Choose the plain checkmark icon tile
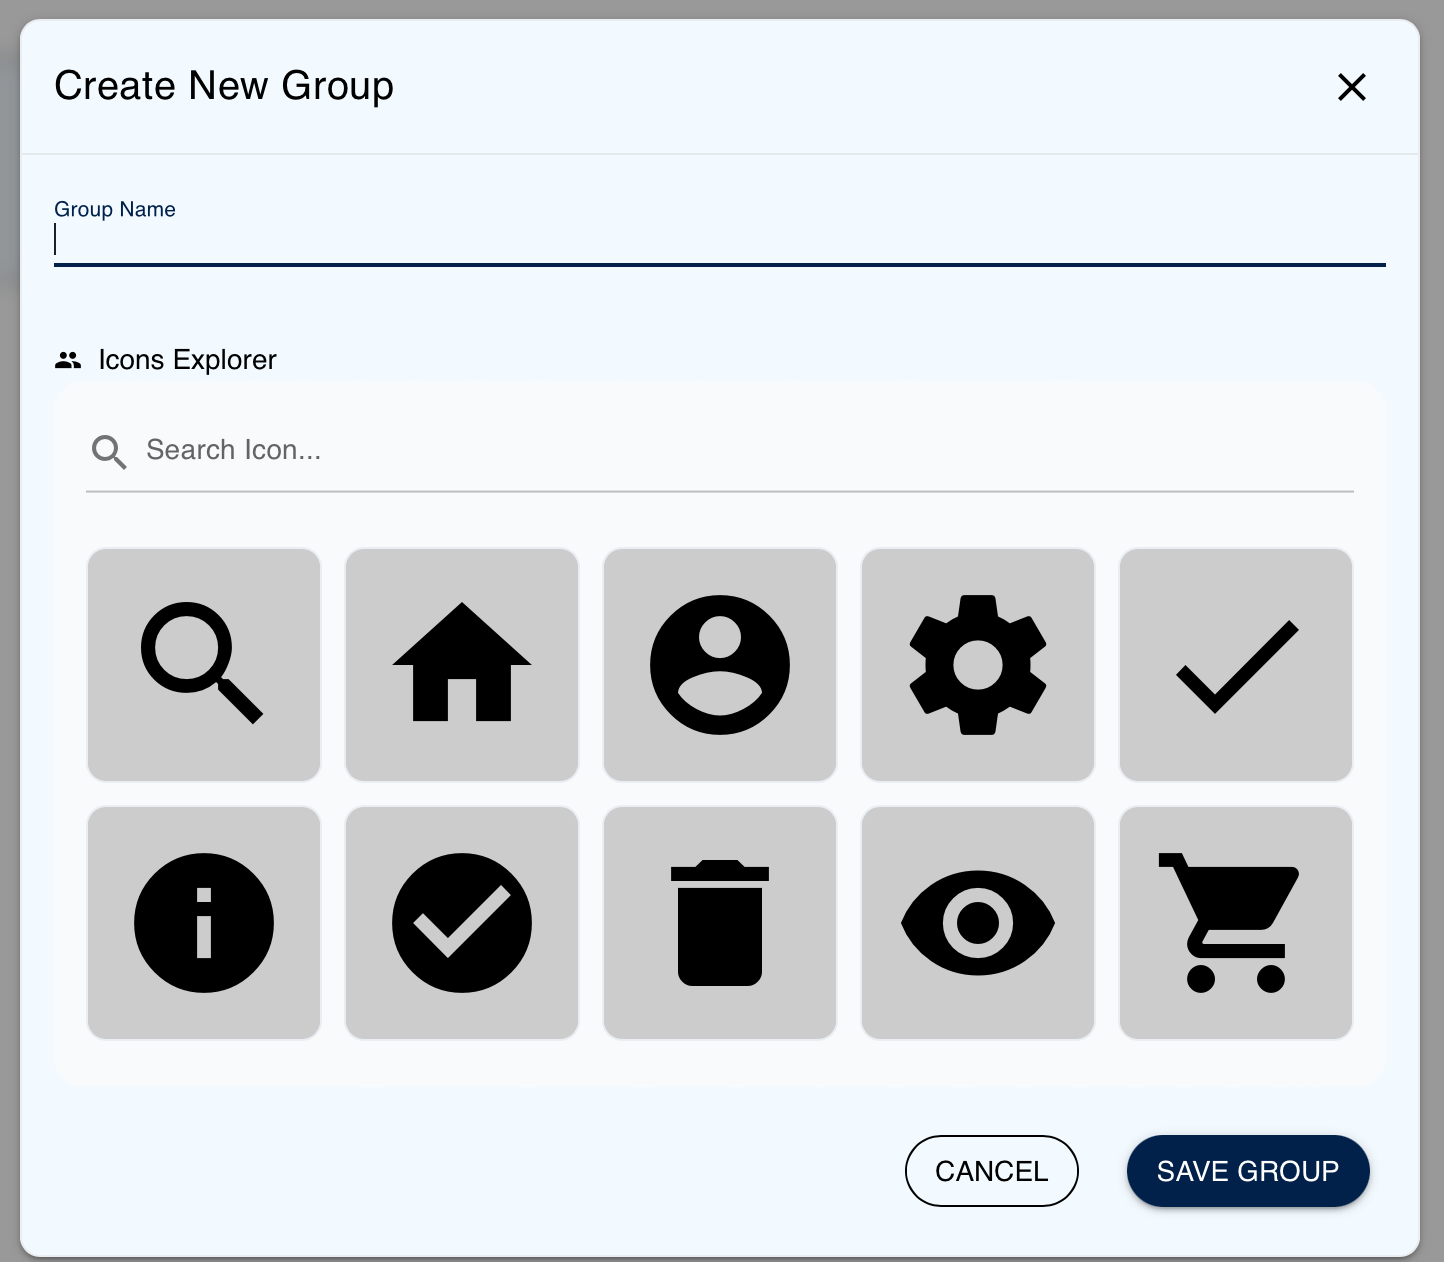This screenshot has width=1444, height=1262. [1236, 665]
